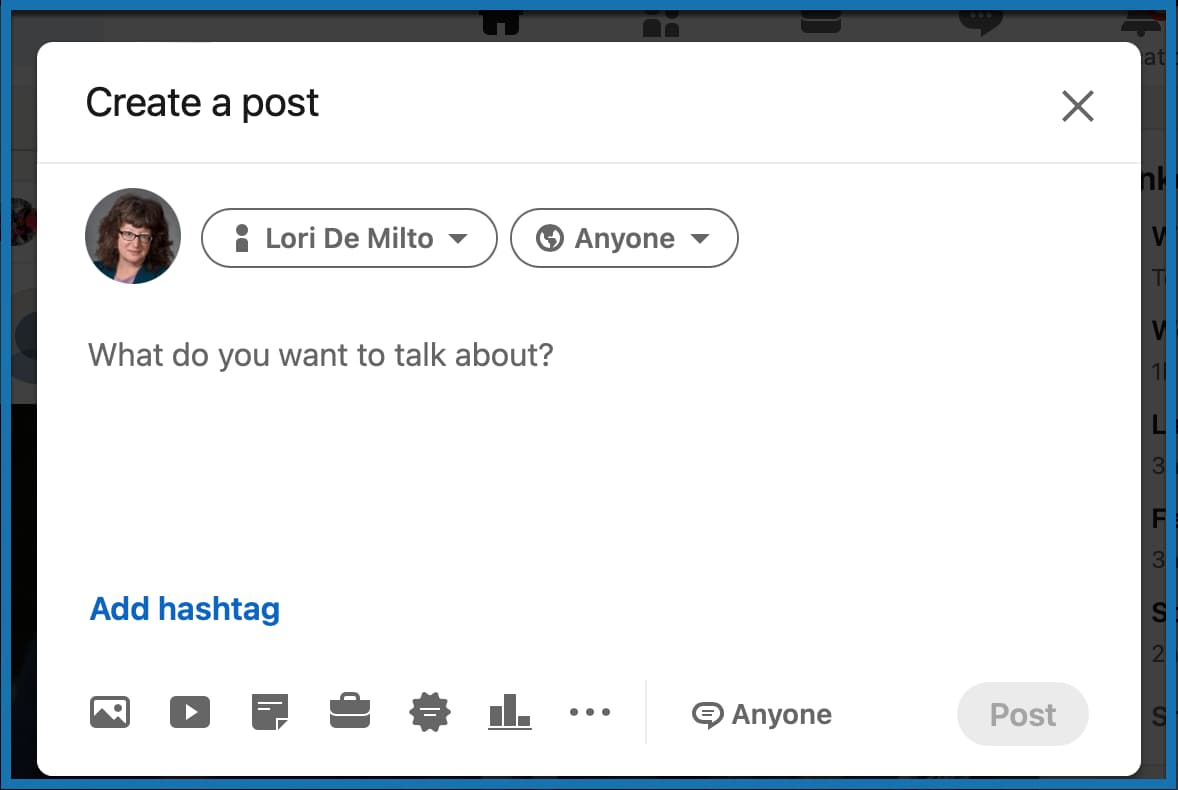The image size is (1178, 790).
Task: Open the Lori De Milto profile dropdown
Action: [x=348, y=238]
